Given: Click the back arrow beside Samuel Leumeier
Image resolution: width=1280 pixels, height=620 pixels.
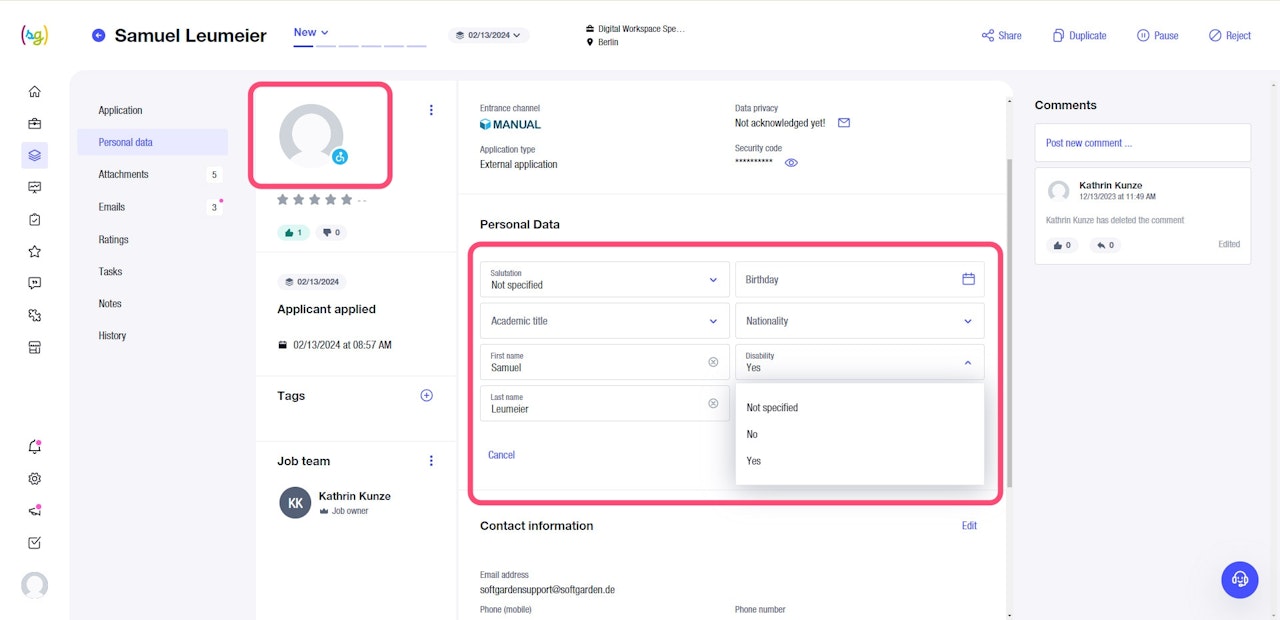Looking at the screenshot, I should click(98, 36).
